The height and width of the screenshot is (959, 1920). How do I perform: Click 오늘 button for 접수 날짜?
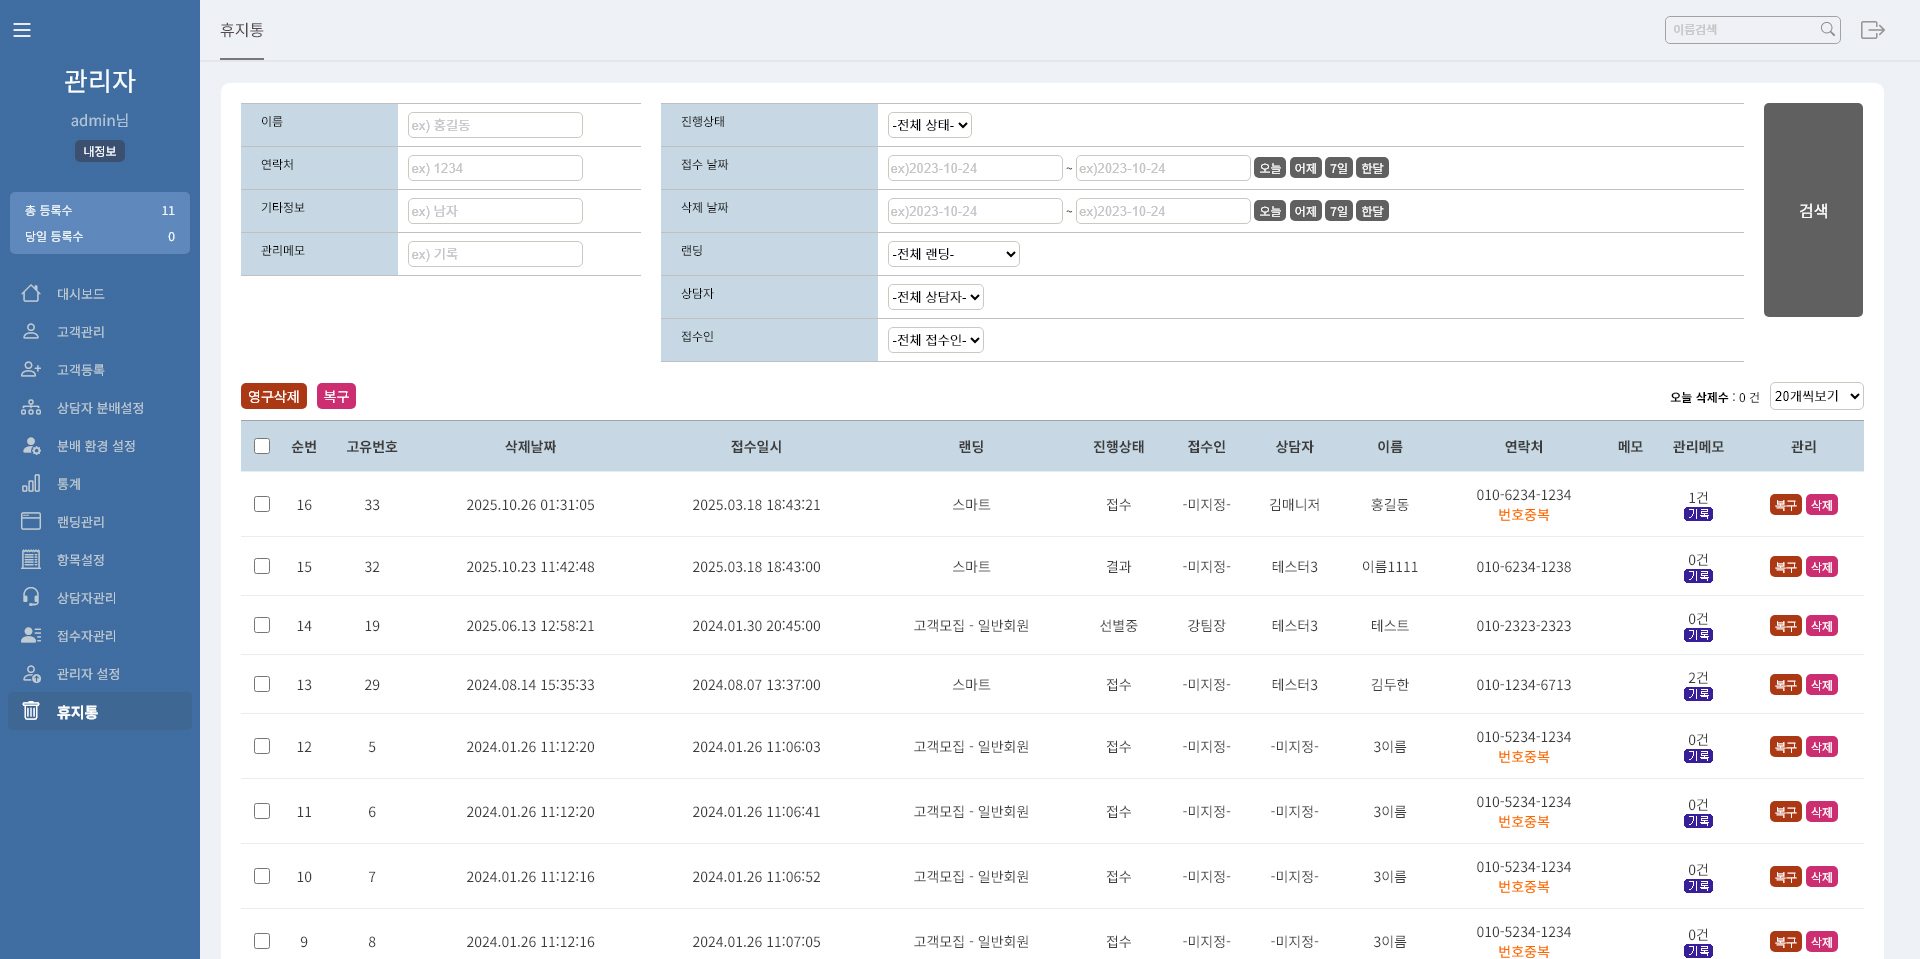tap(1269, 168)
